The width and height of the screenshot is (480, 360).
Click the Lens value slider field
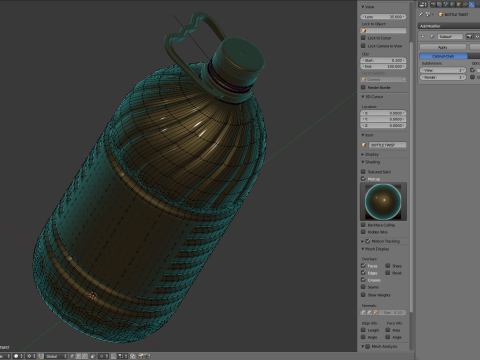point(383,16)
